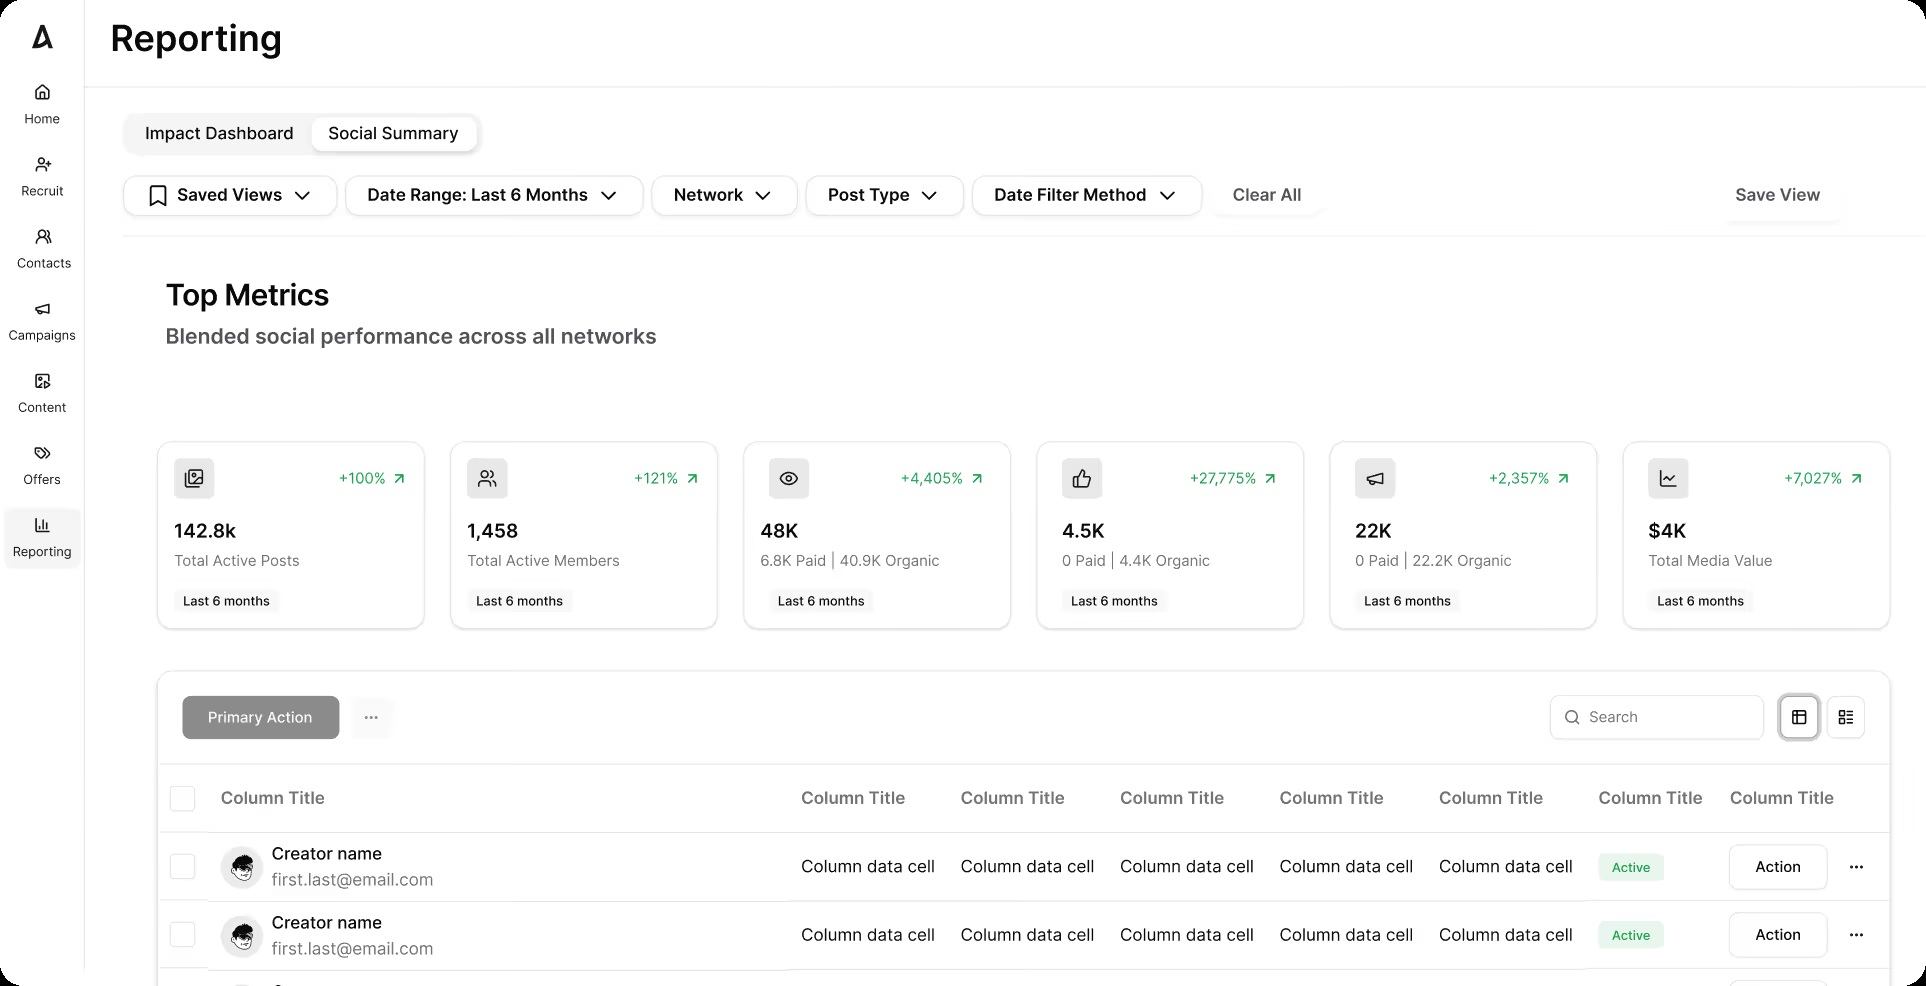Select Reporting in the sidebar
This screenshot has width=1926, height=986.
42,537
